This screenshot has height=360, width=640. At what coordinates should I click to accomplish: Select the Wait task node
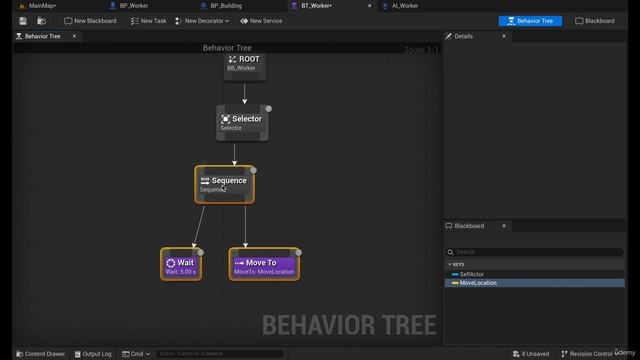pos(181,264)
